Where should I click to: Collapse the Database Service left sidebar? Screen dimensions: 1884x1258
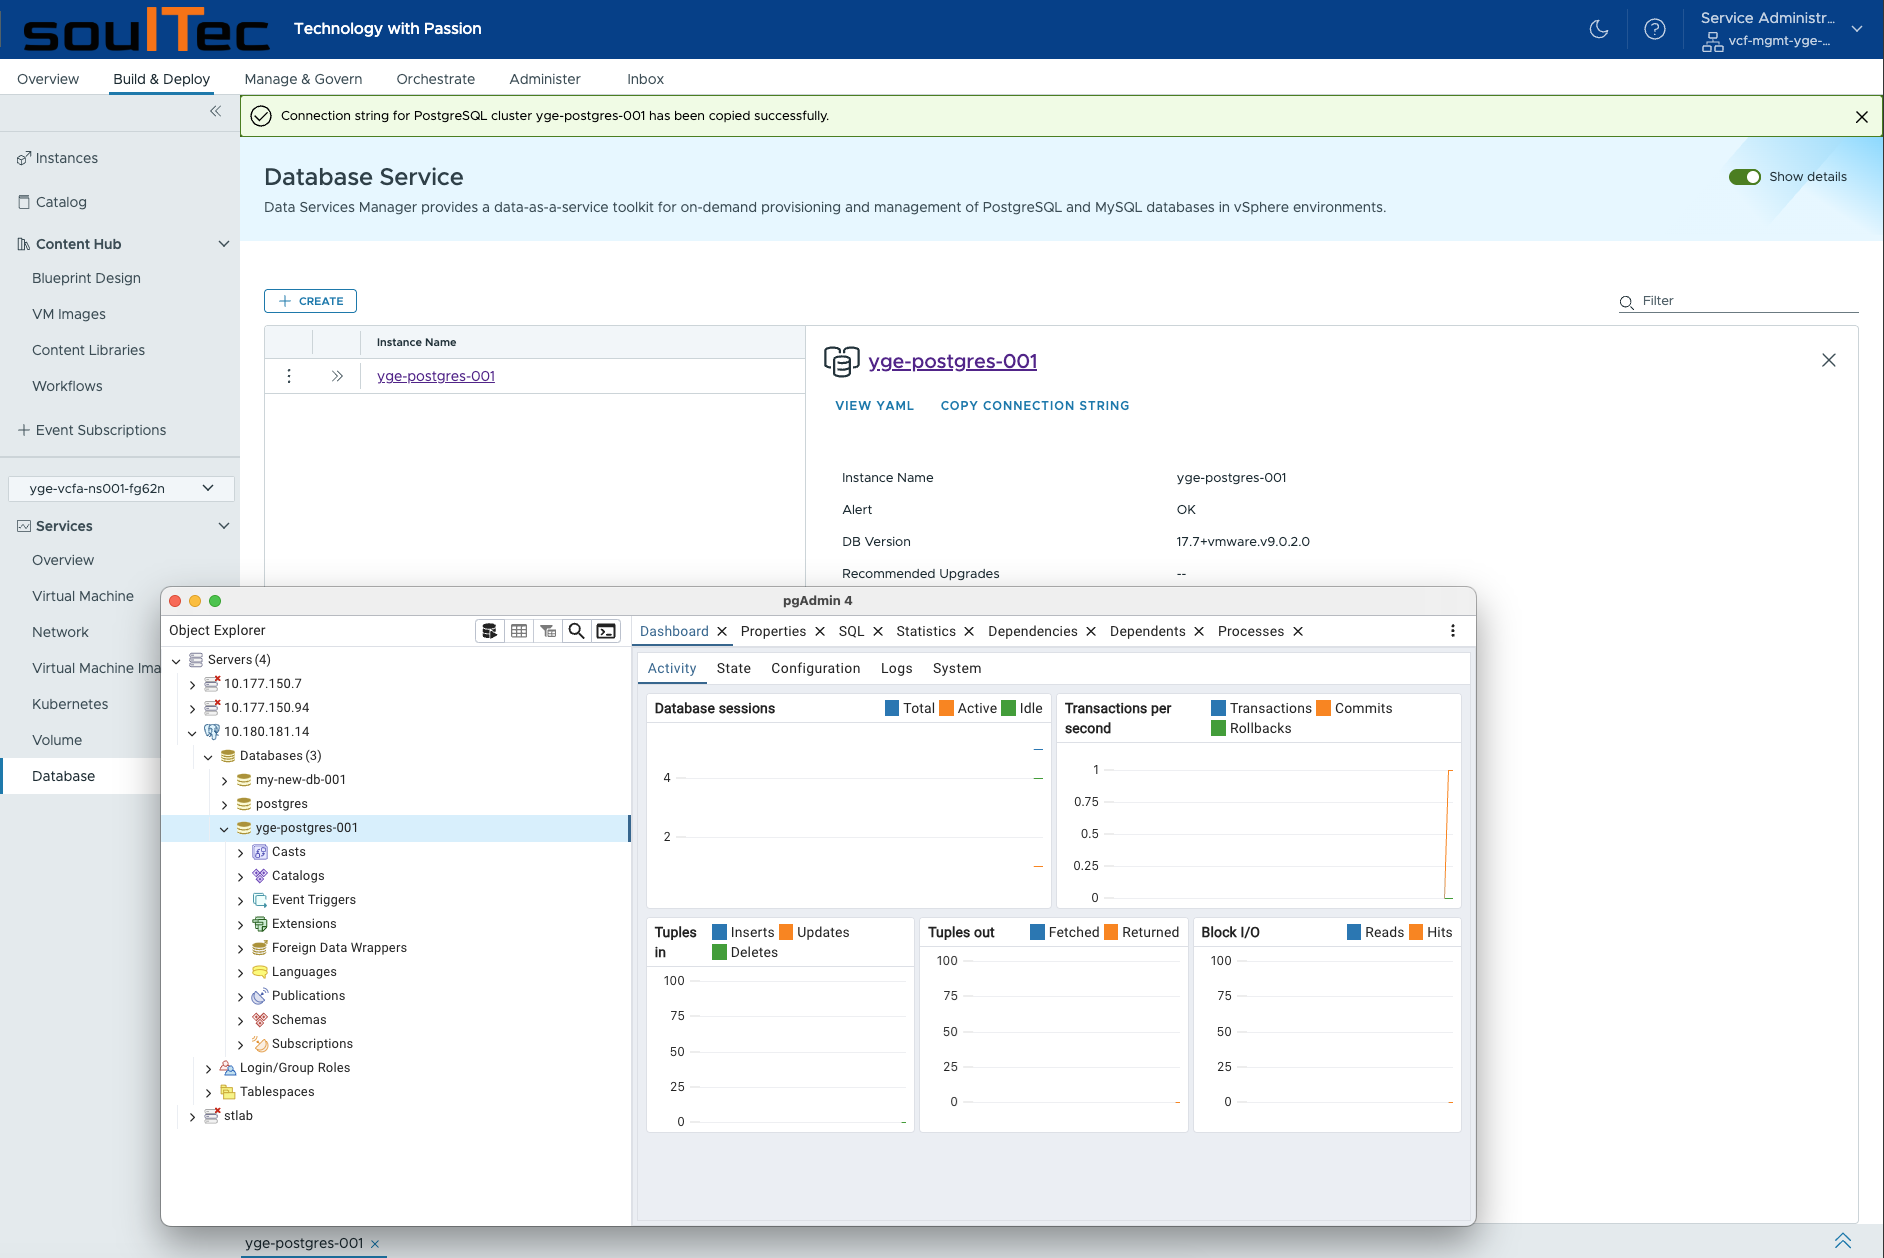215,112
